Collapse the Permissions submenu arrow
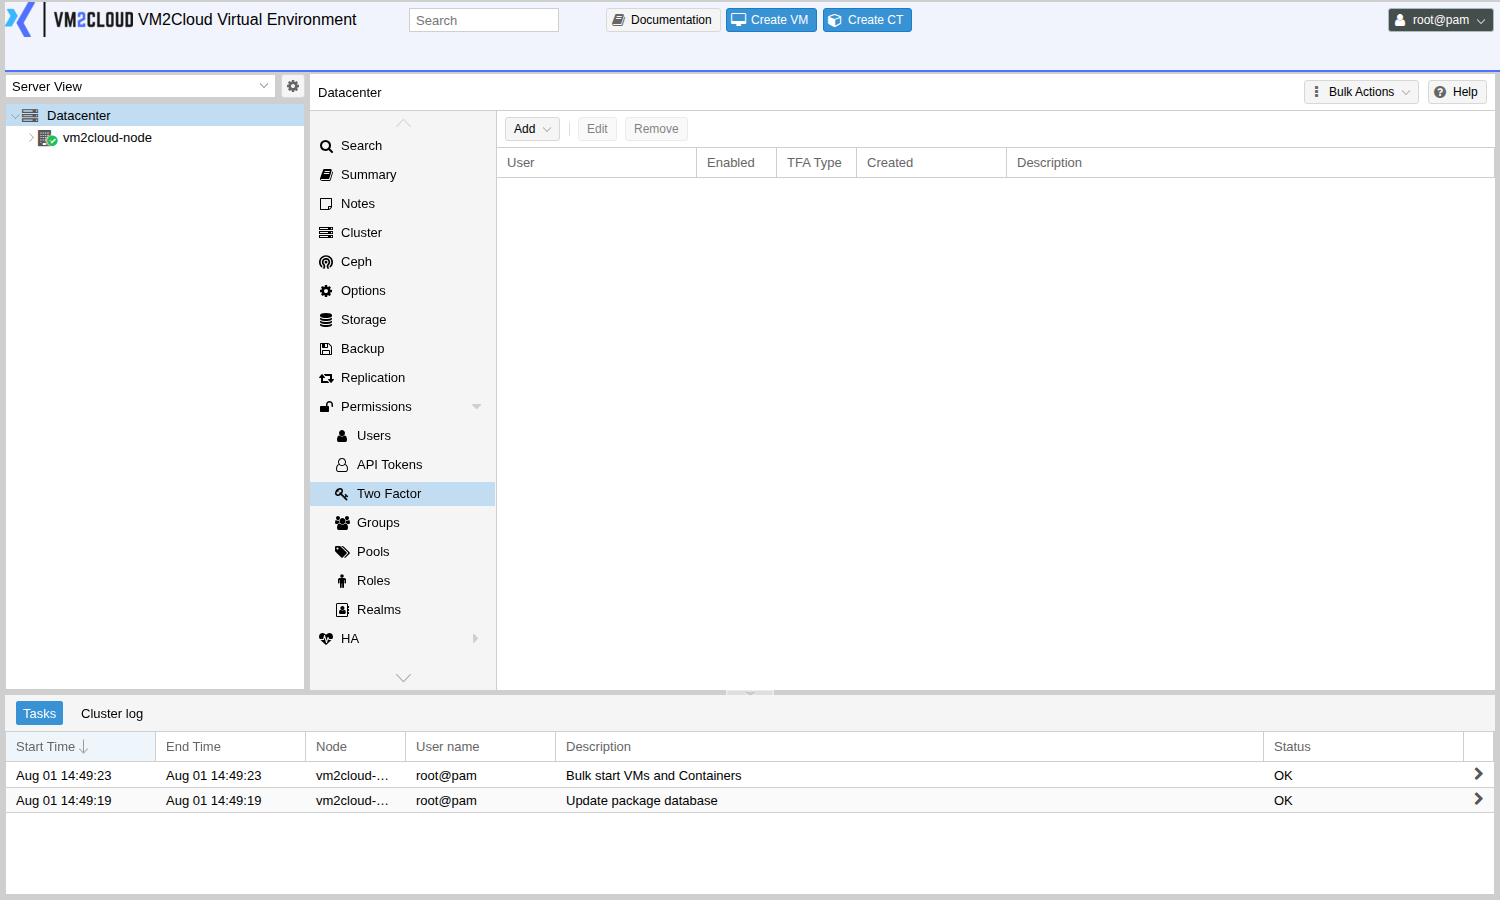The image size is (1500, 900). tap(477, 407)
